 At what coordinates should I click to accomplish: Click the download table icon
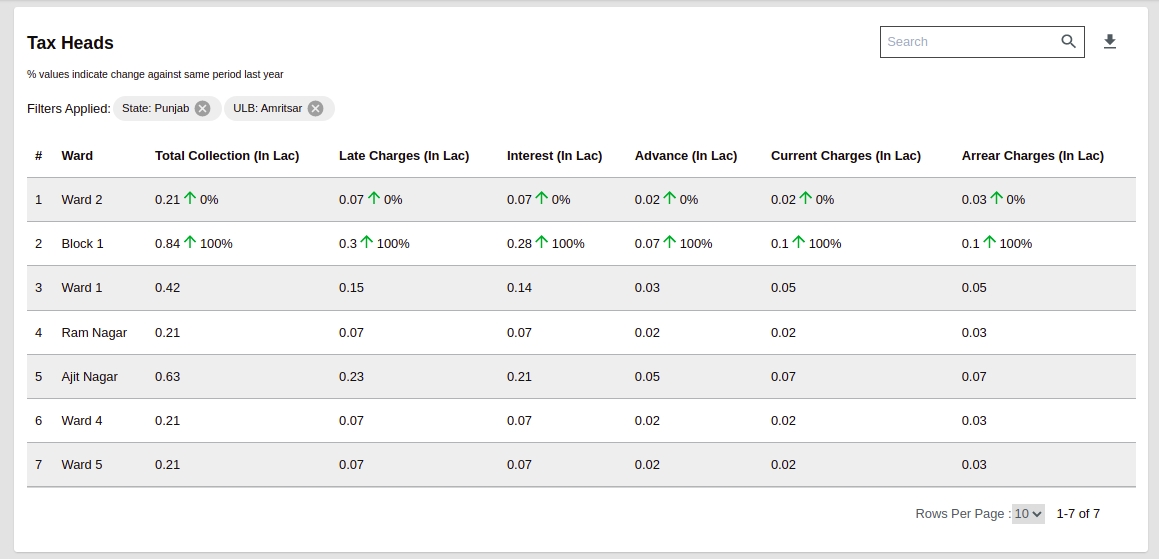(1109, 41)
